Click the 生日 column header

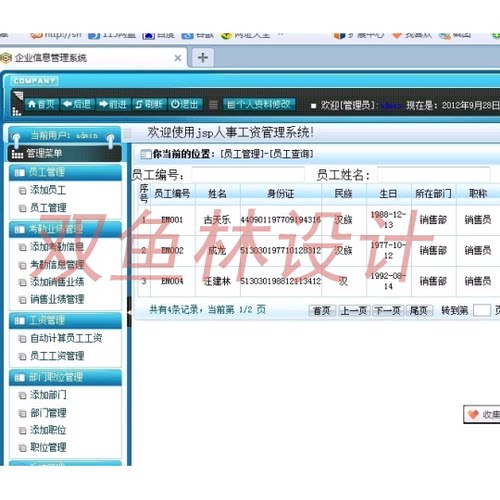pyautogui.click(x=388, y=193)
